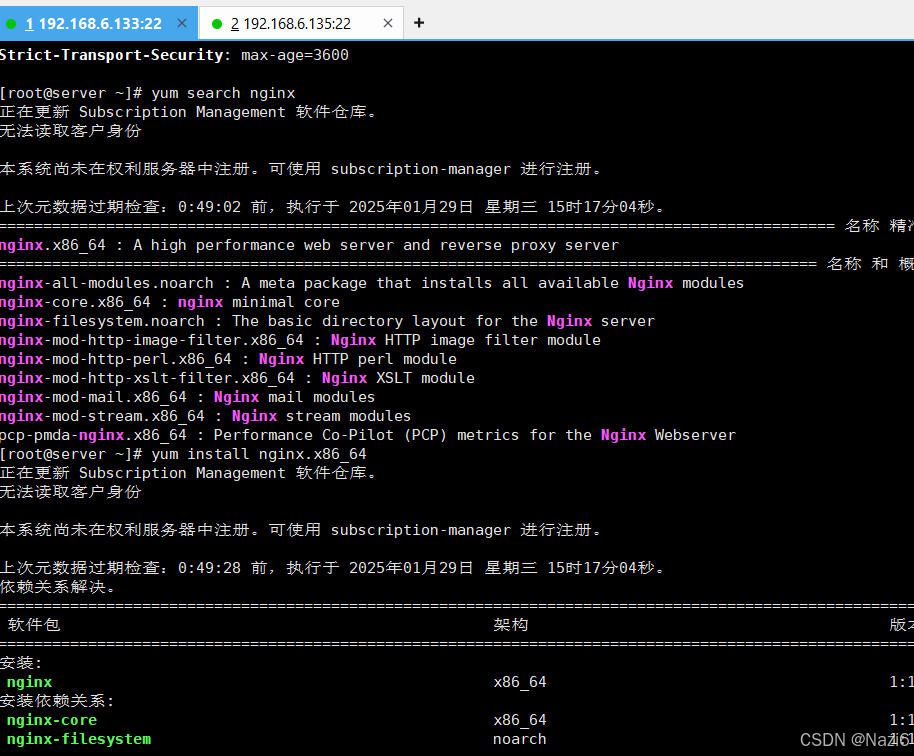Click 'nginx-mod-http-xslt-filter.x86_64' line
The height and width of the screenshot is (756, 914).
point(237,378)
